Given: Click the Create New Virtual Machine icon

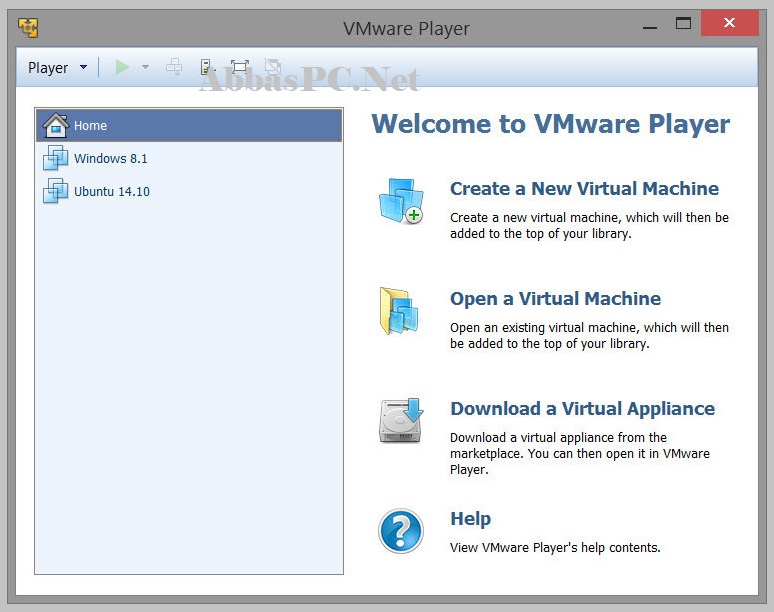Looking at the screenshot, I should (401, 201).
